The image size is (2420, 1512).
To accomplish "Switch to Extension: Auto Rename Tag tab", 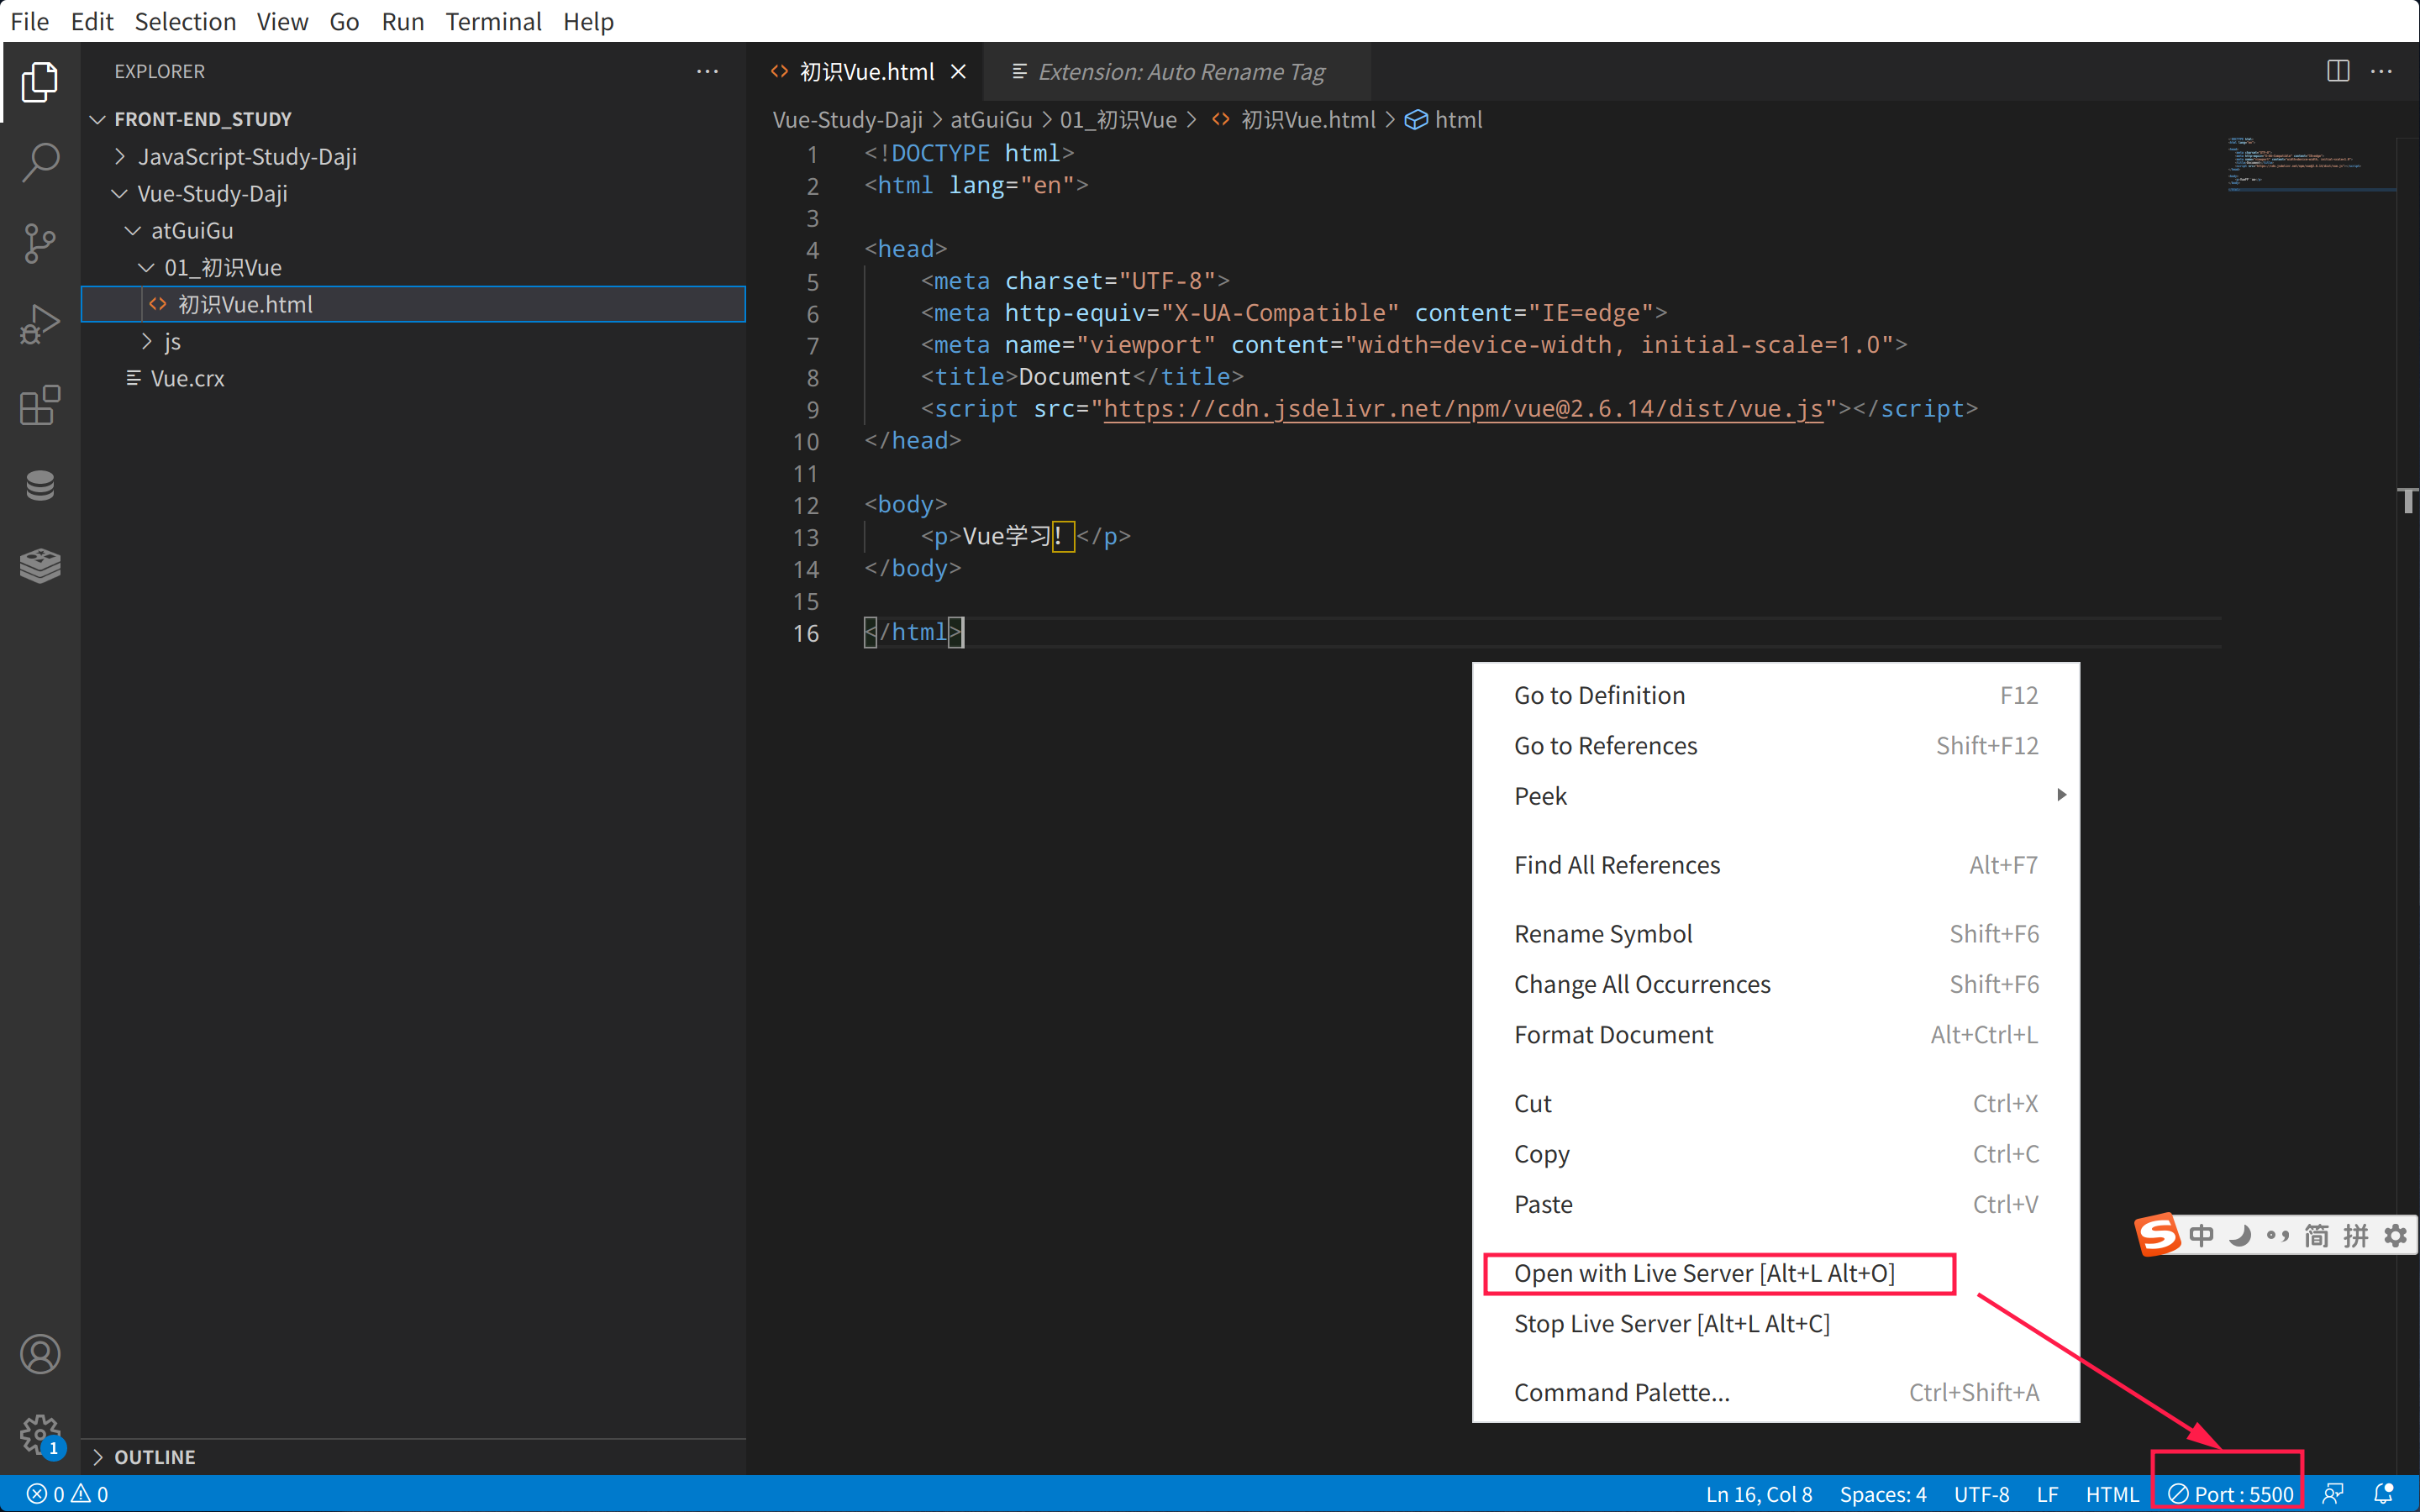I will 1177,71.
